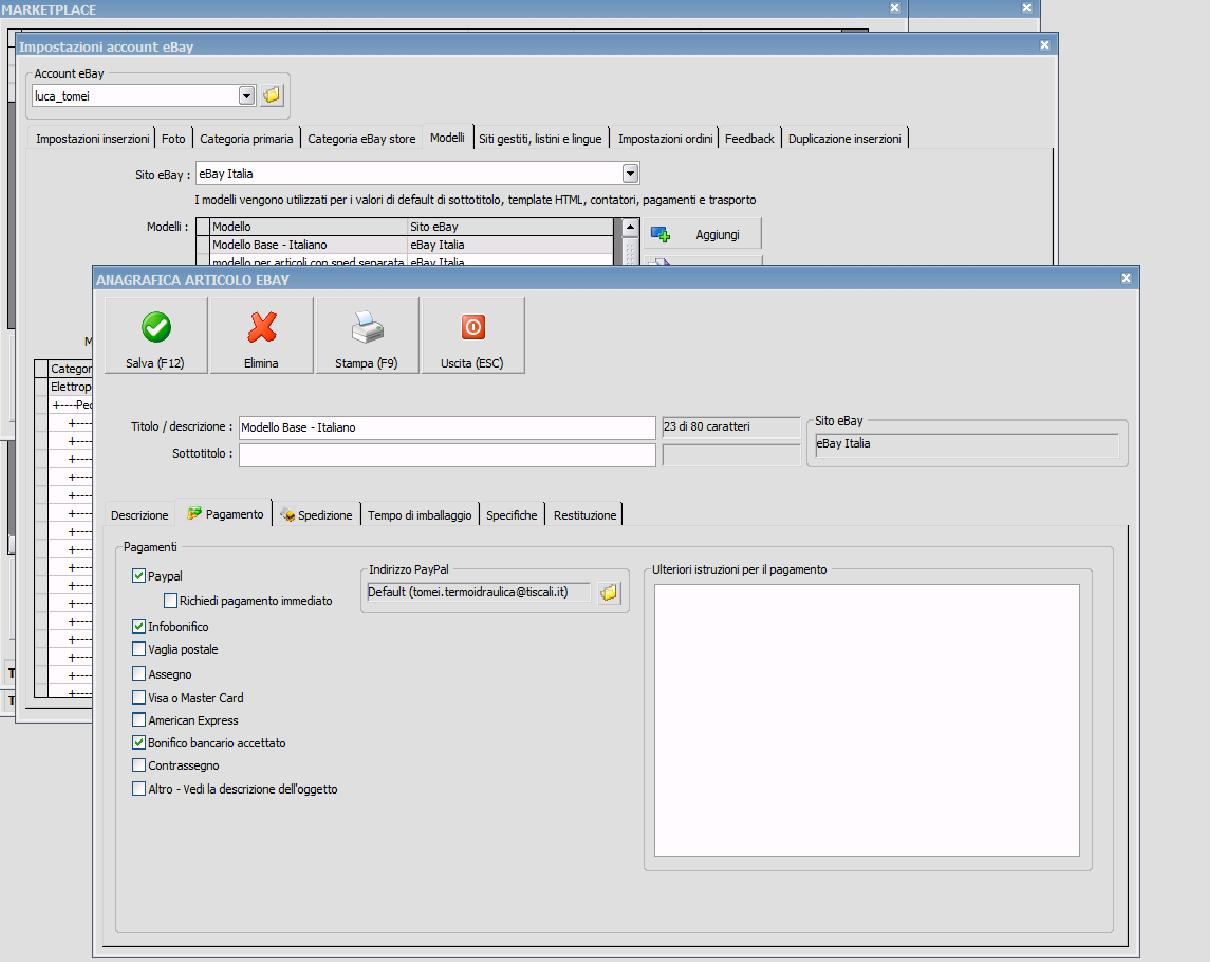Click Ulteriori istruzioni per il pagamento textbox

[x=867, y=720]
